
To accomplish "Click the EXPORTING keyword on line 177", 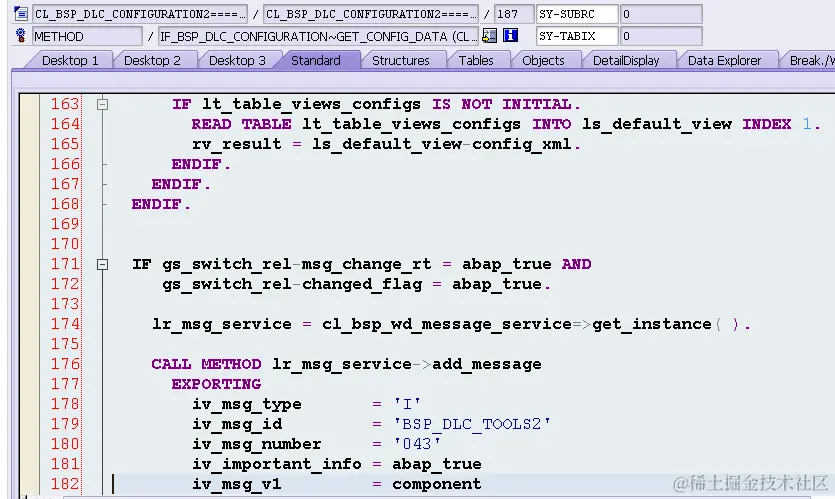I will 216,385.
